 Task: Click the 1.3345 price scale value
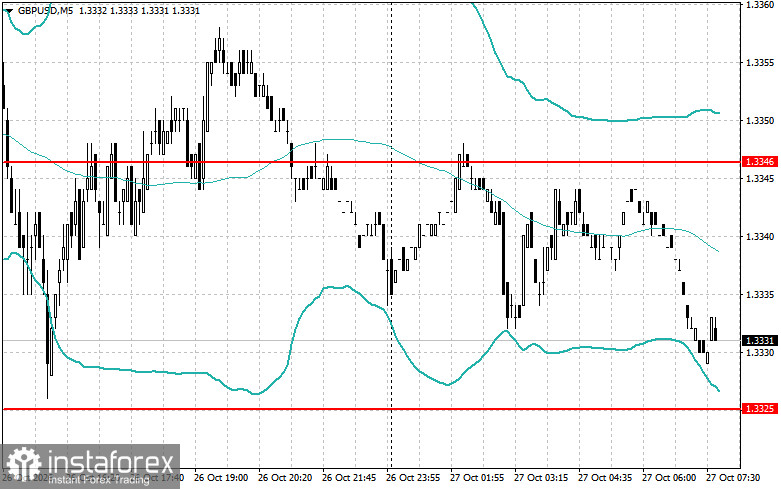[x=760, y=178]
